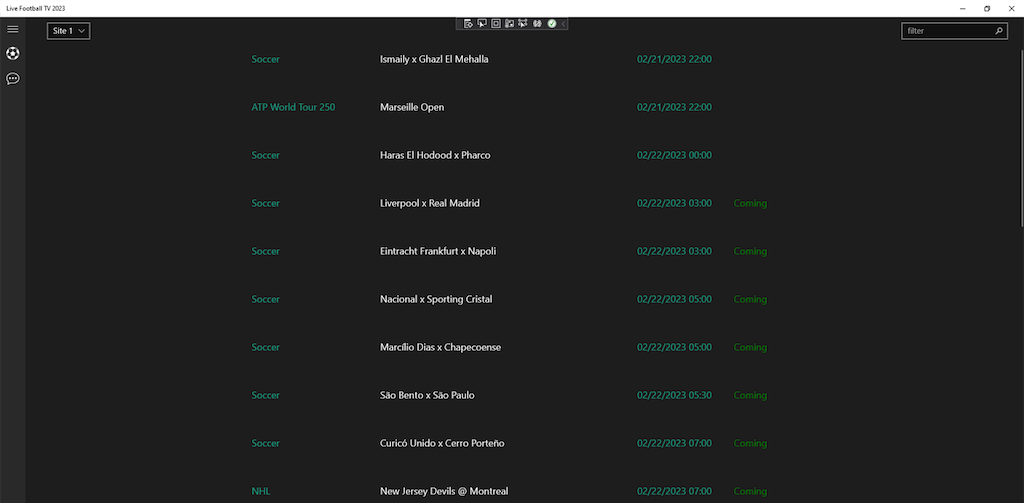
Task: Click the soccer ball sidebar icon
Action: 13,53
